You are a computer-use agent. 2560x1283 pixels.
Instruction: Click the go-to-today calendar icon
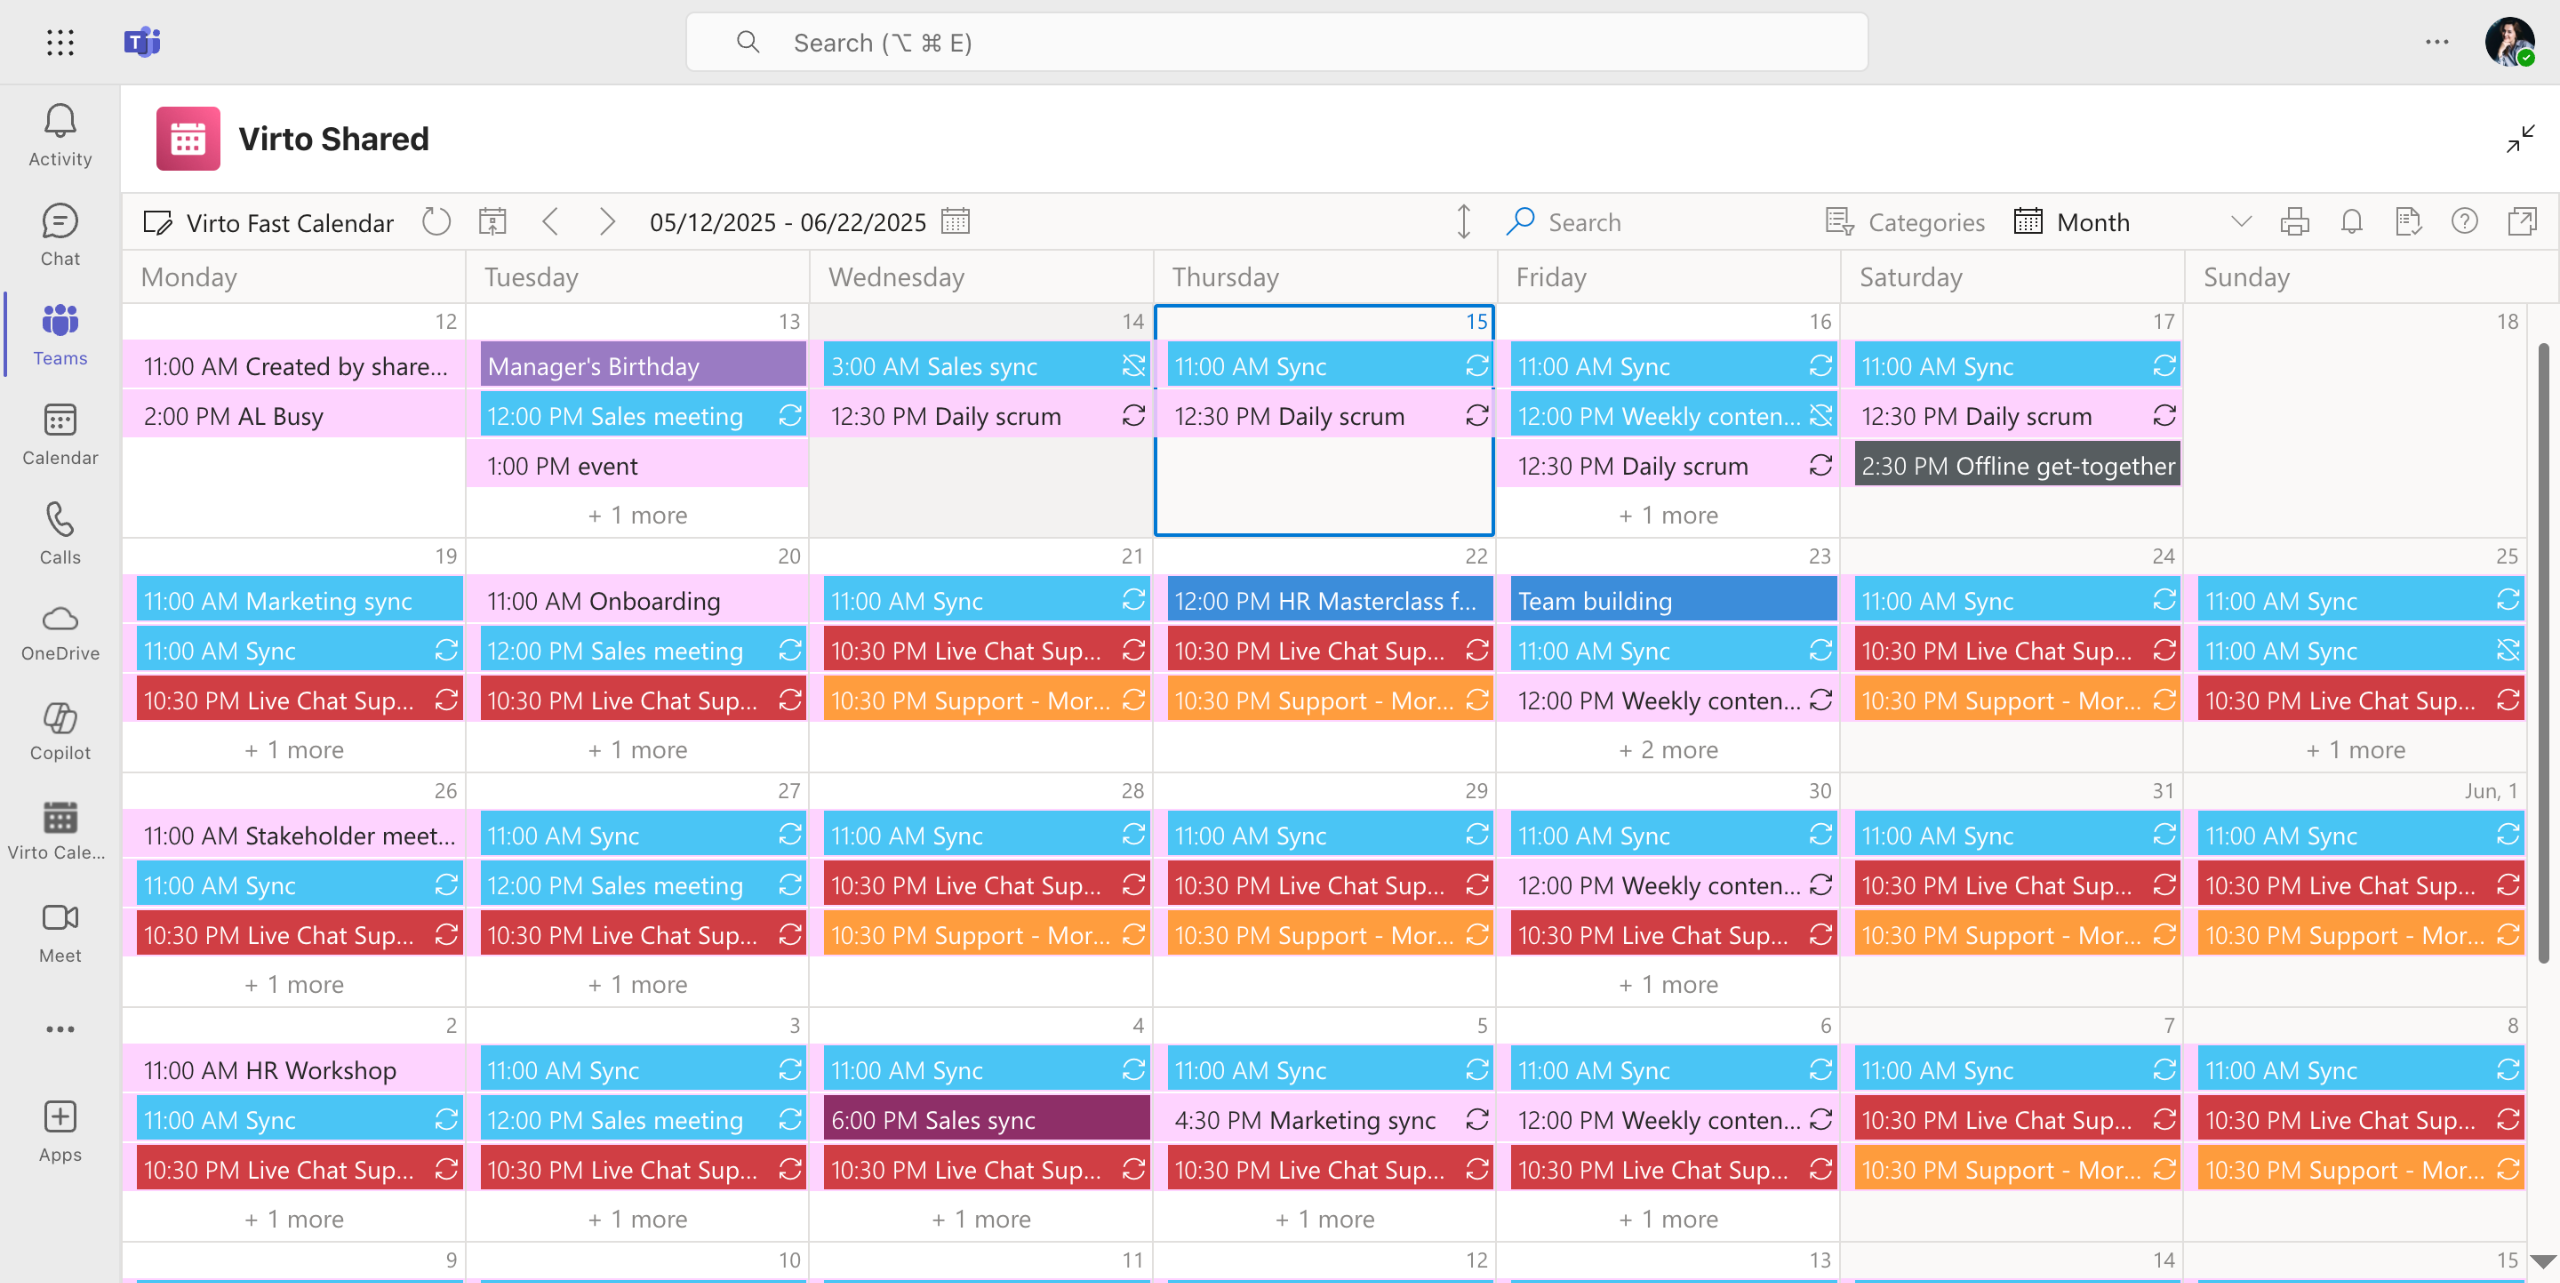492,221
